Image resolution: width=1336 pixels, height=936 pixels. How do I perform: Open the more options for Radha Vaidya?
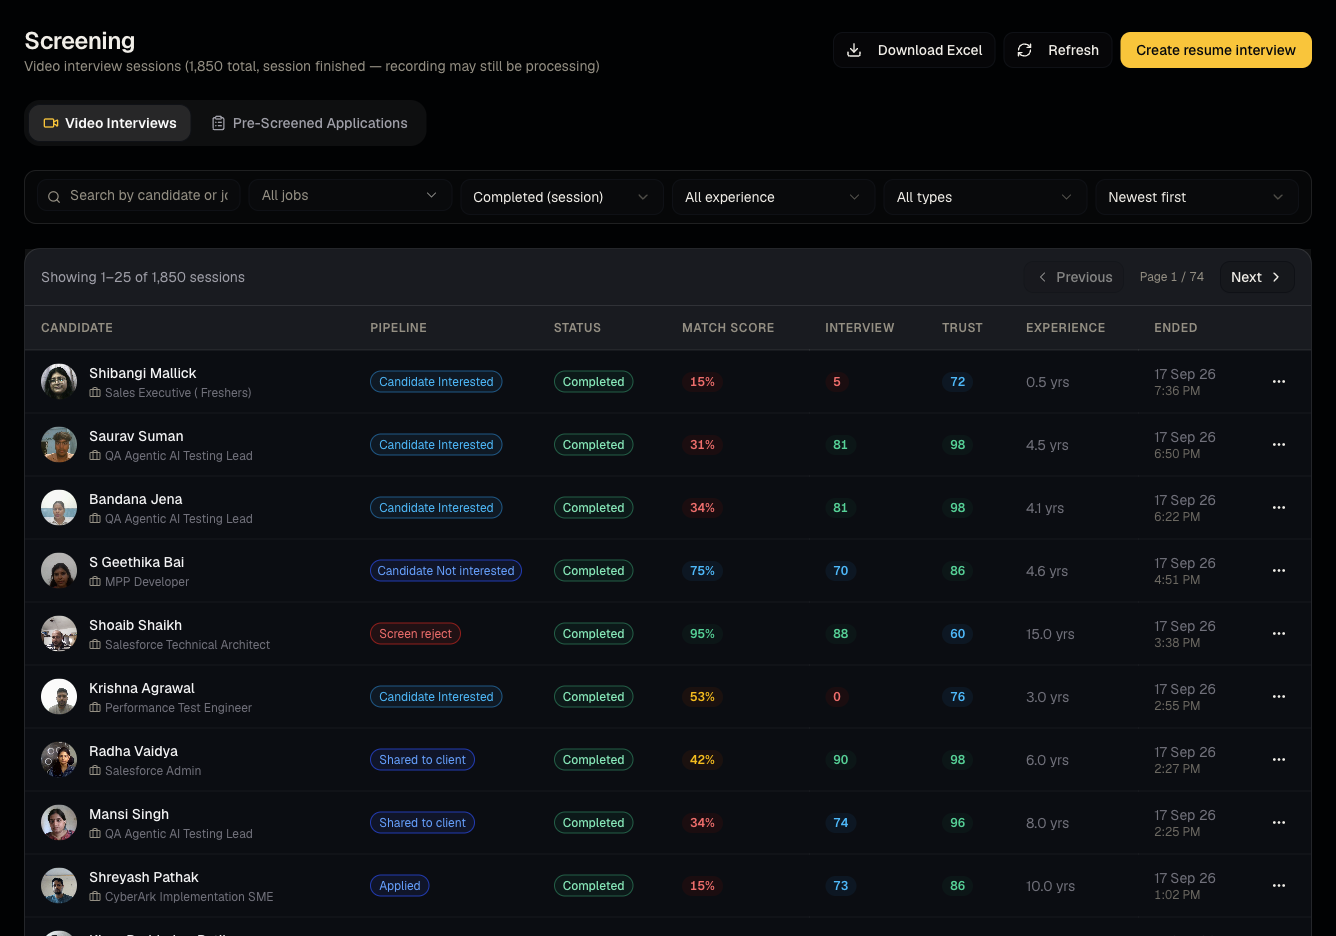1279,760
